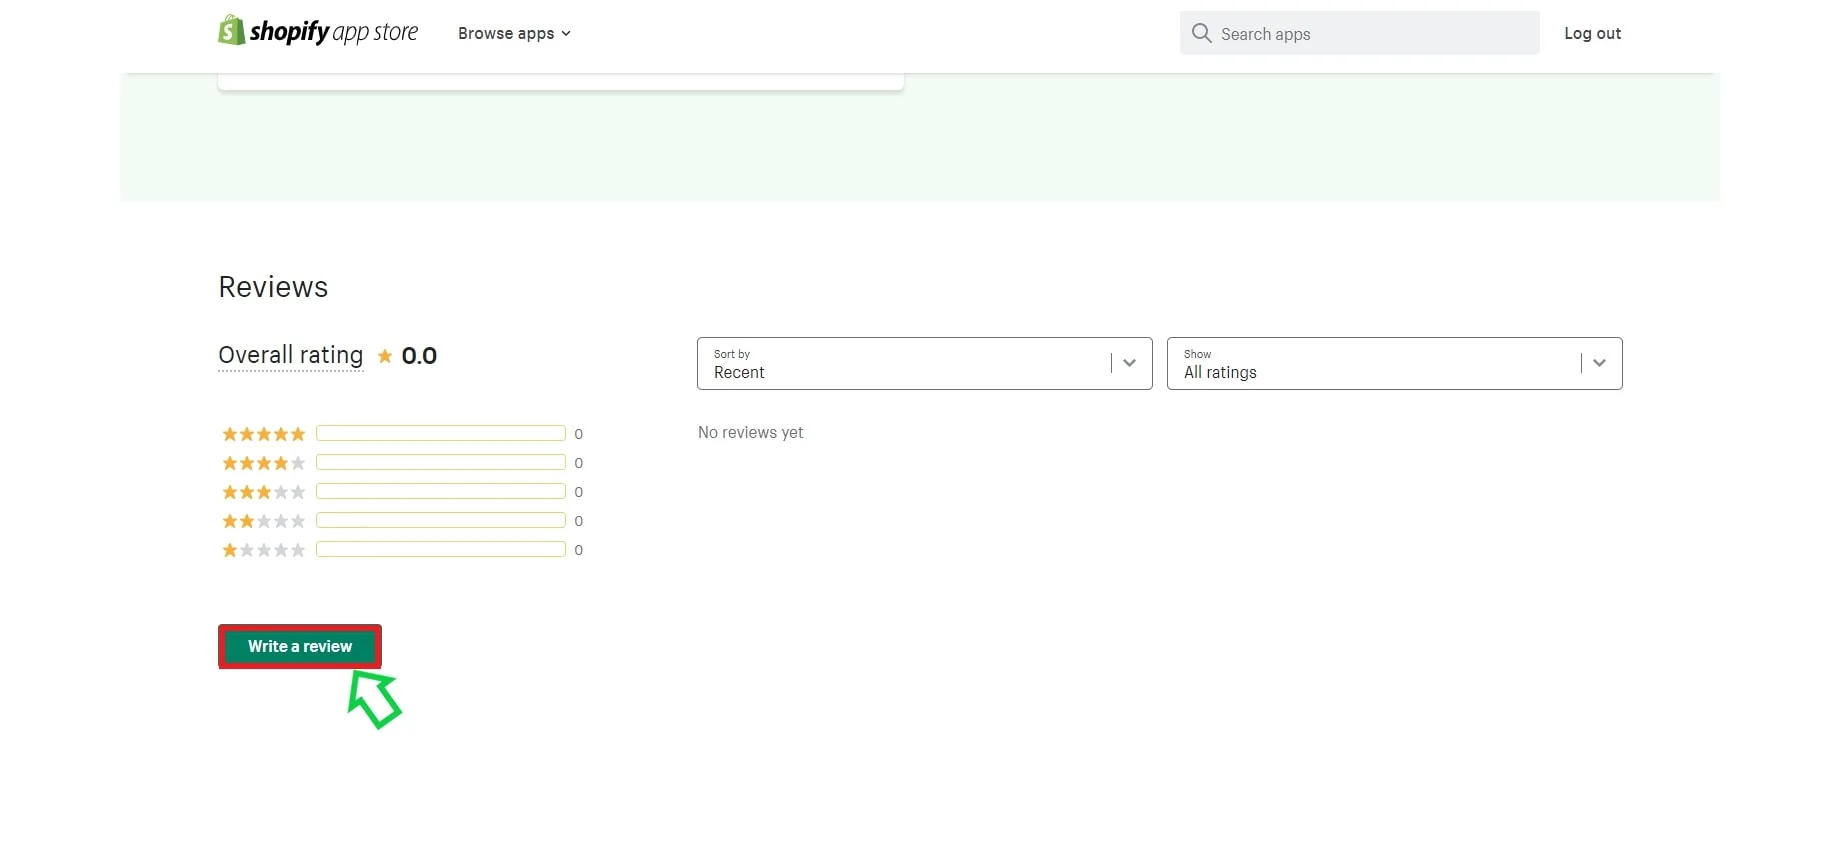Click the No reviews yet message
This screenshot has height=854, width=1836.
pyautogui.click(x=750, y=432)
